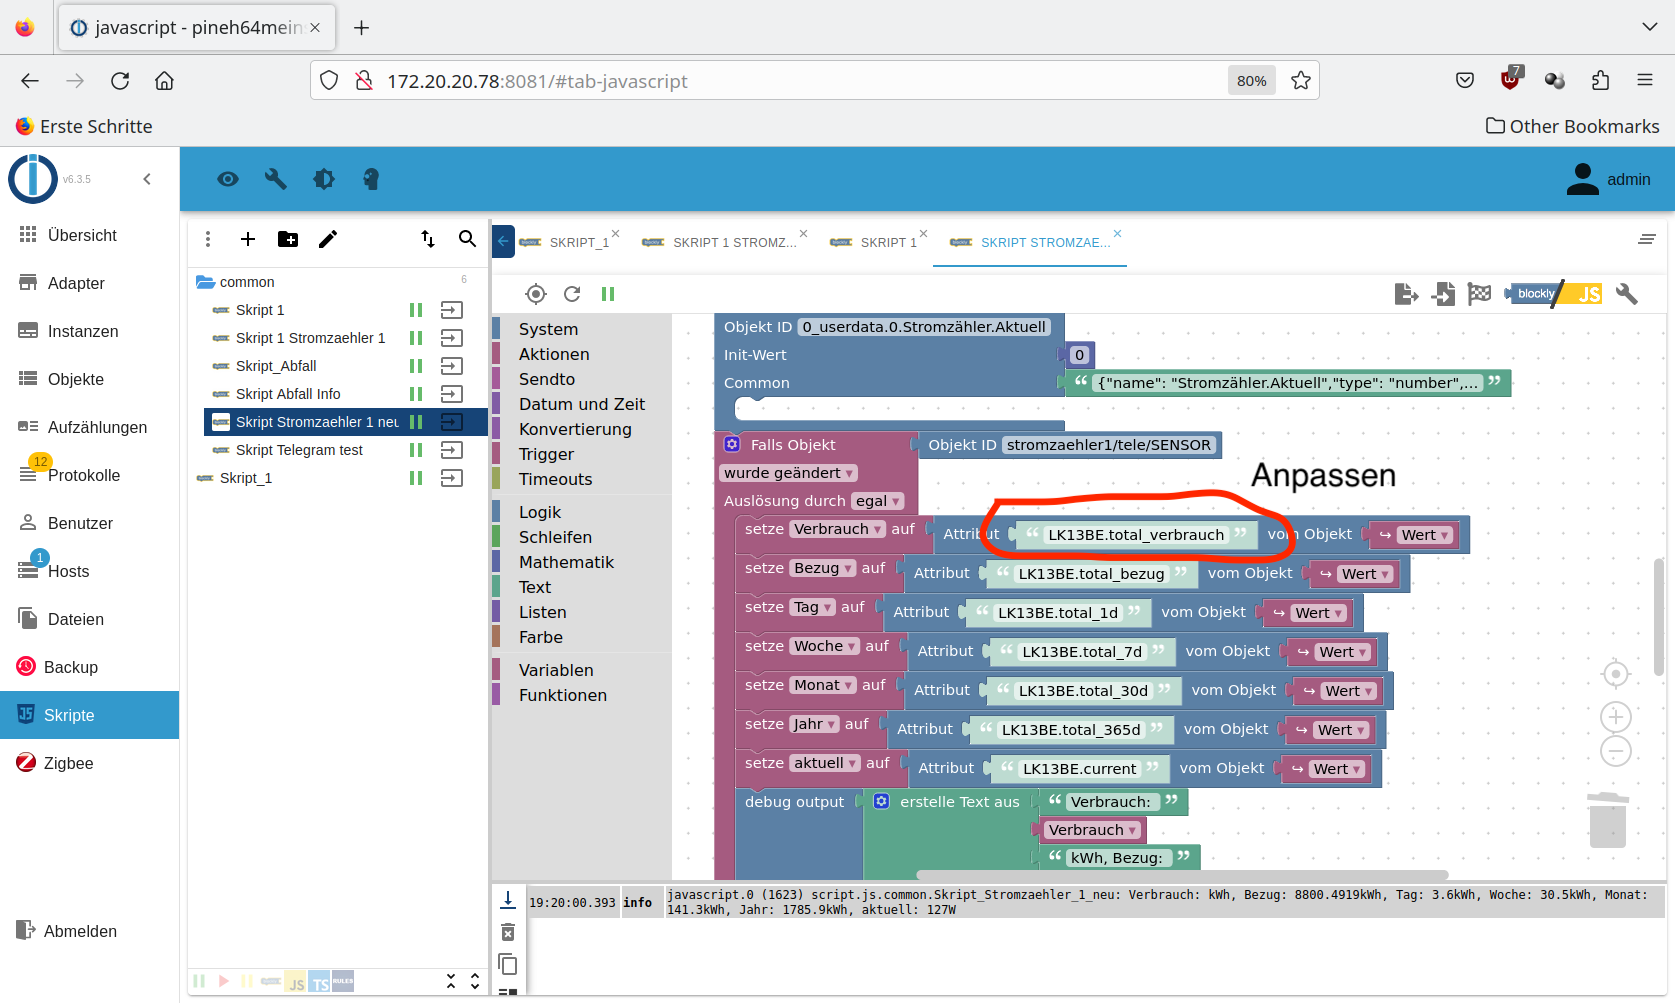Open the wrench settings icon in top bar
Image resolution: width=1675 pixels, height=1003 pixels.
[x=276, y=179]
